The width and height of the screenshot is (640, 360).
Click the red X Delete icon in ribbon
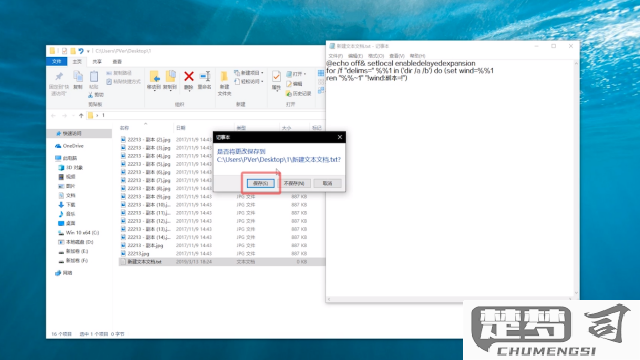(189, 76)
